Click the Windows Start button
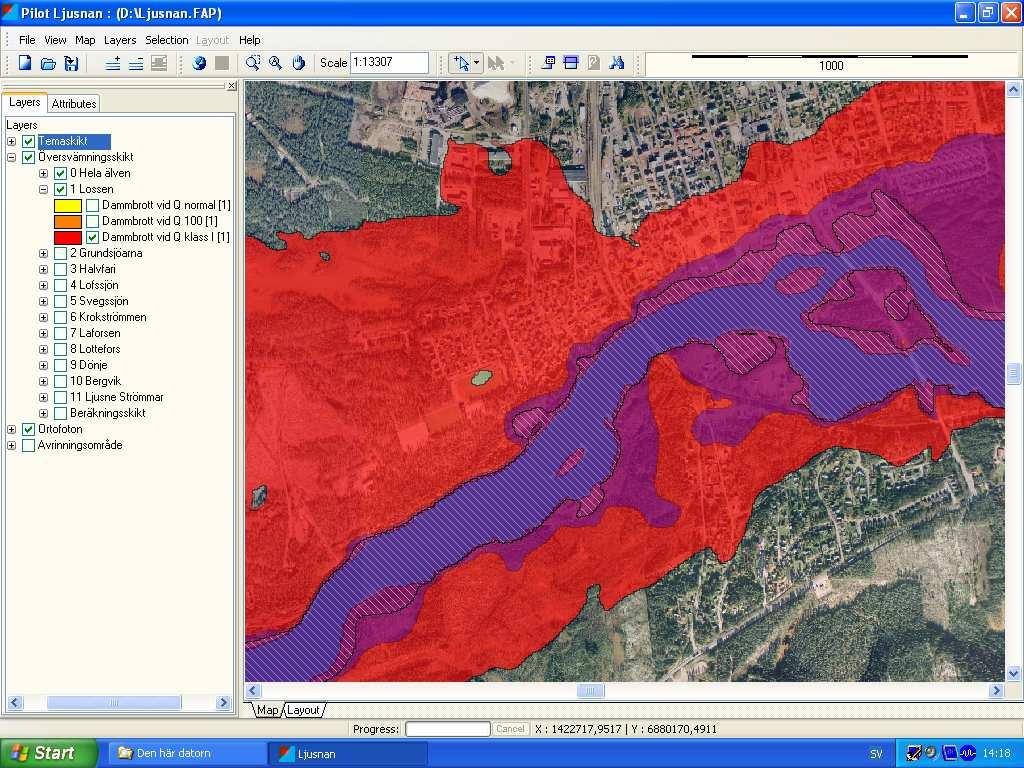The width and height of the screenshot is (1024, 768). click(49, 754)
